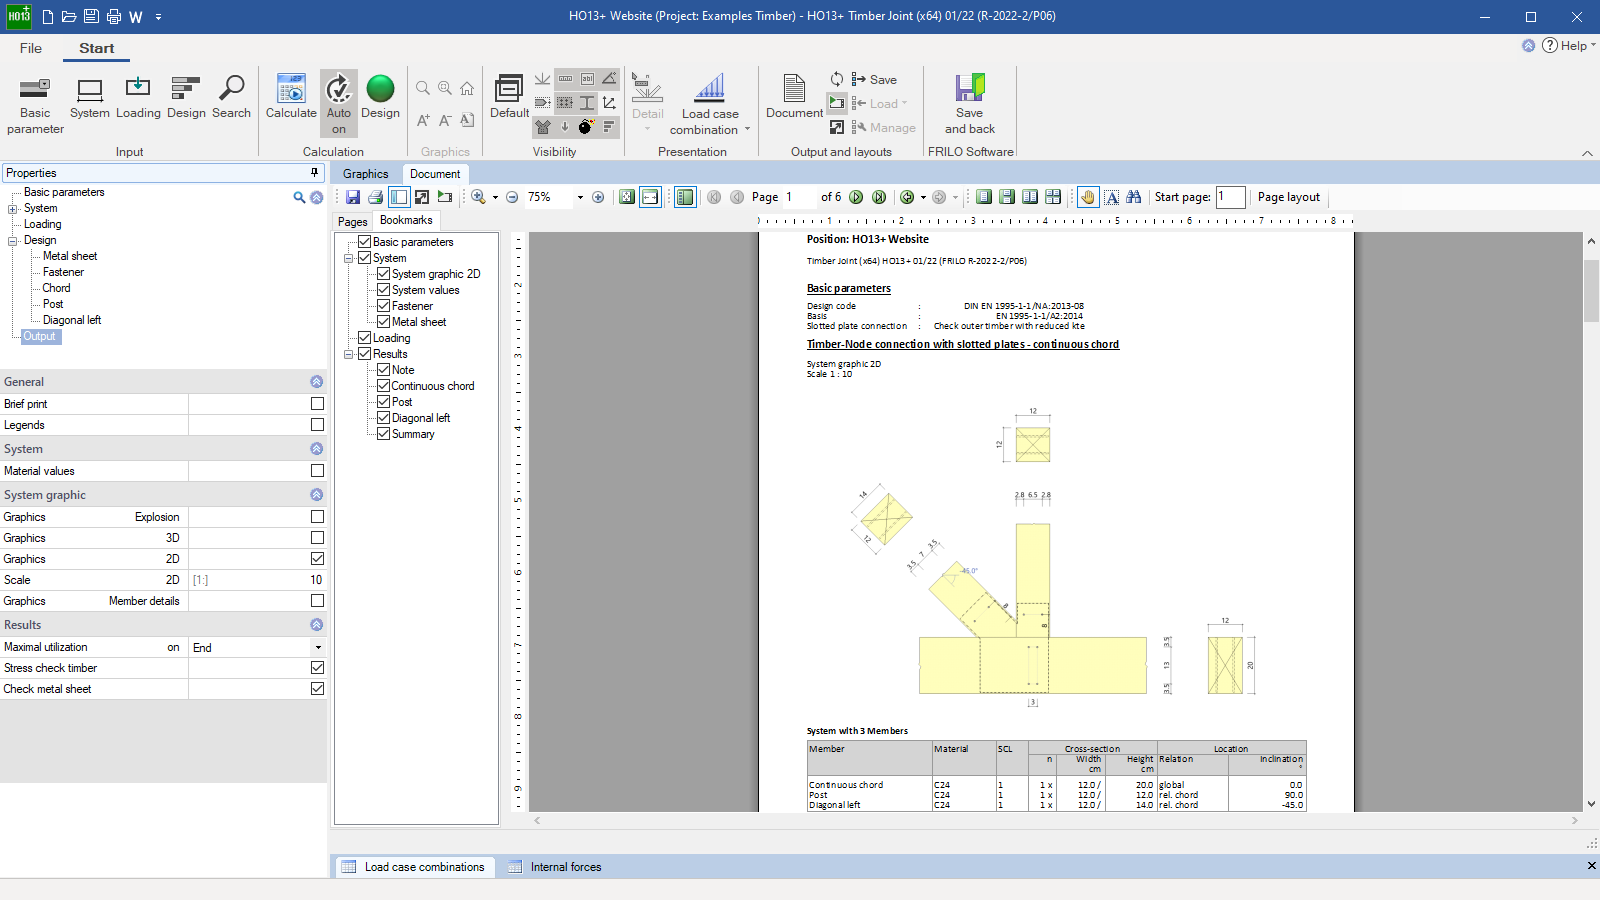1600x900 pixels.
Task: Pin the Properties panel
Action: point(315,172)
